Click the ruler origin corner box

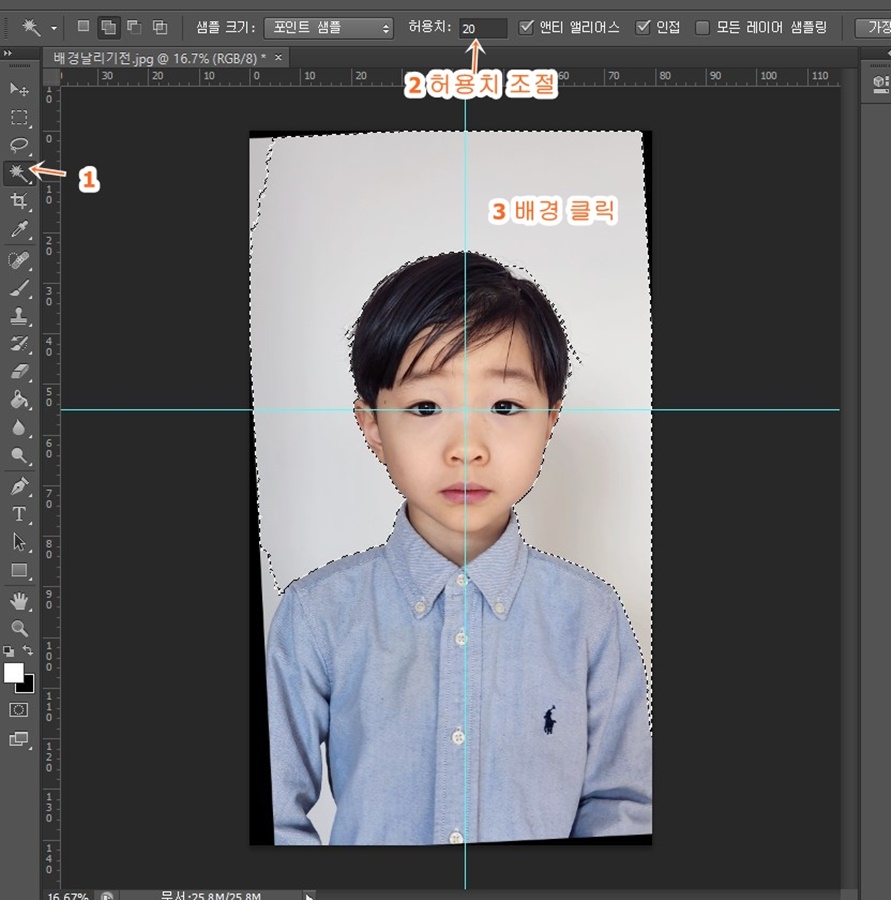(x=52, y=77)
